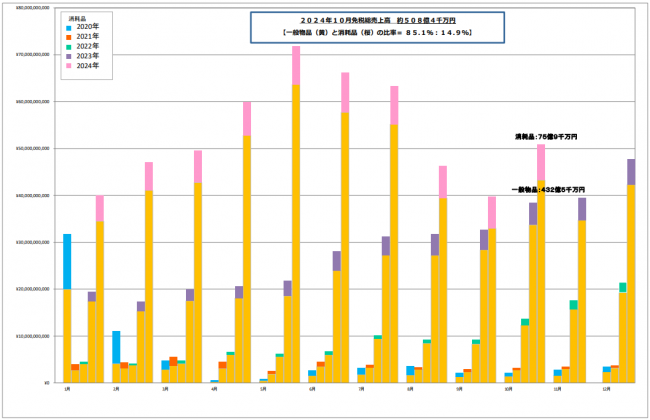Click the green segment of December's 2022 bar

[623, 287]
